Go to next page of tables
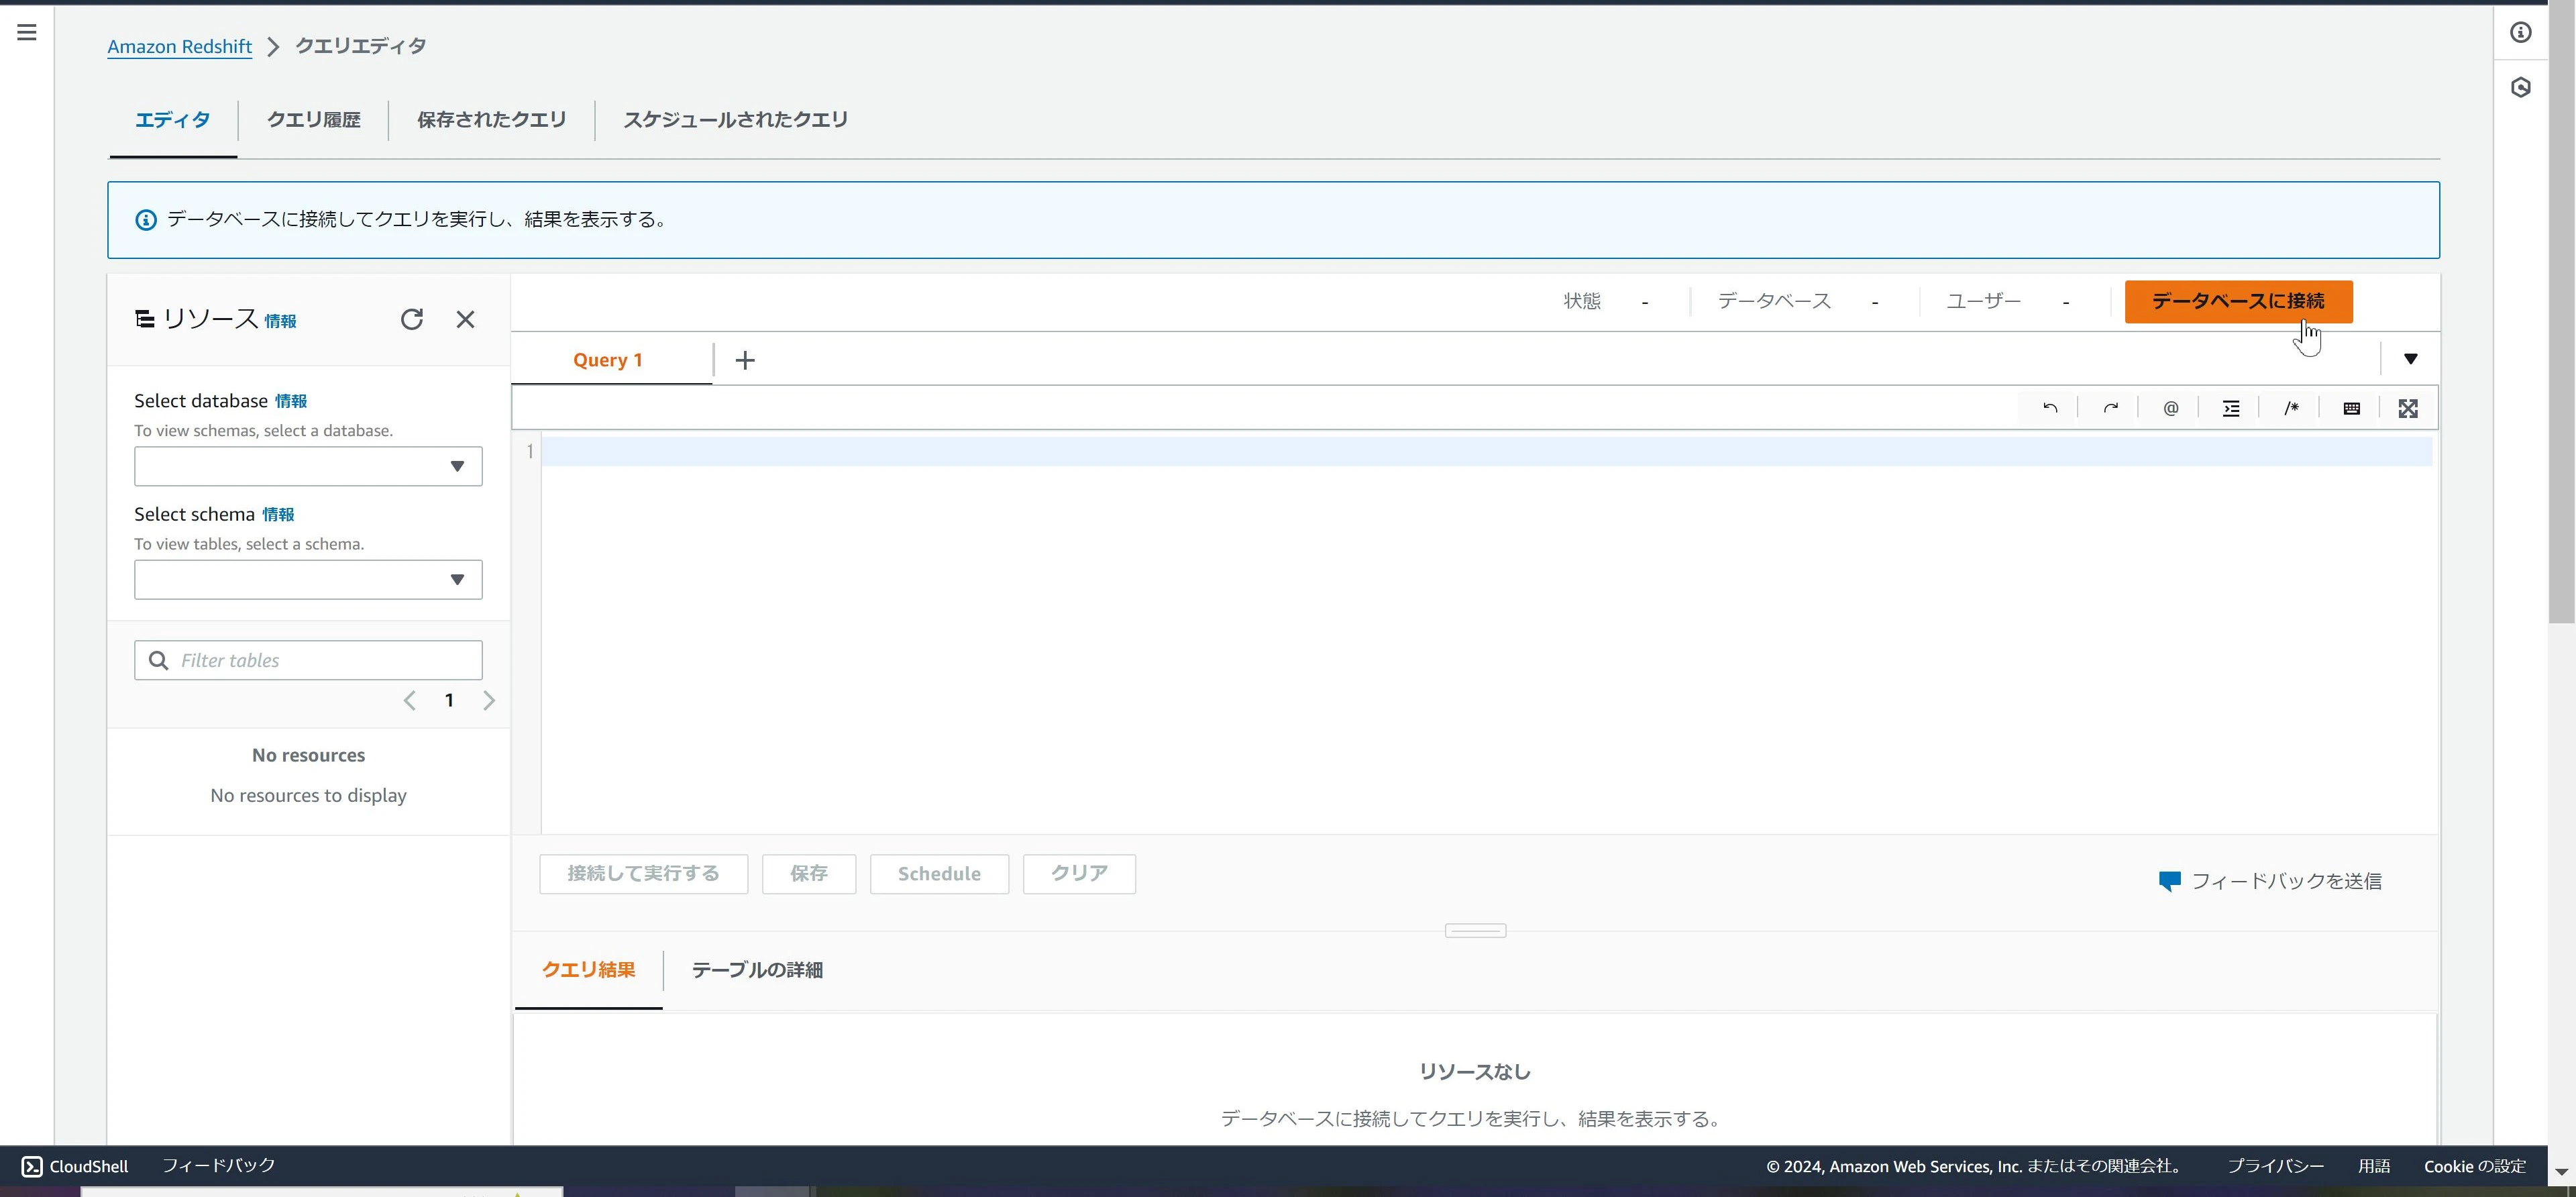 click(x=489, y=700)
